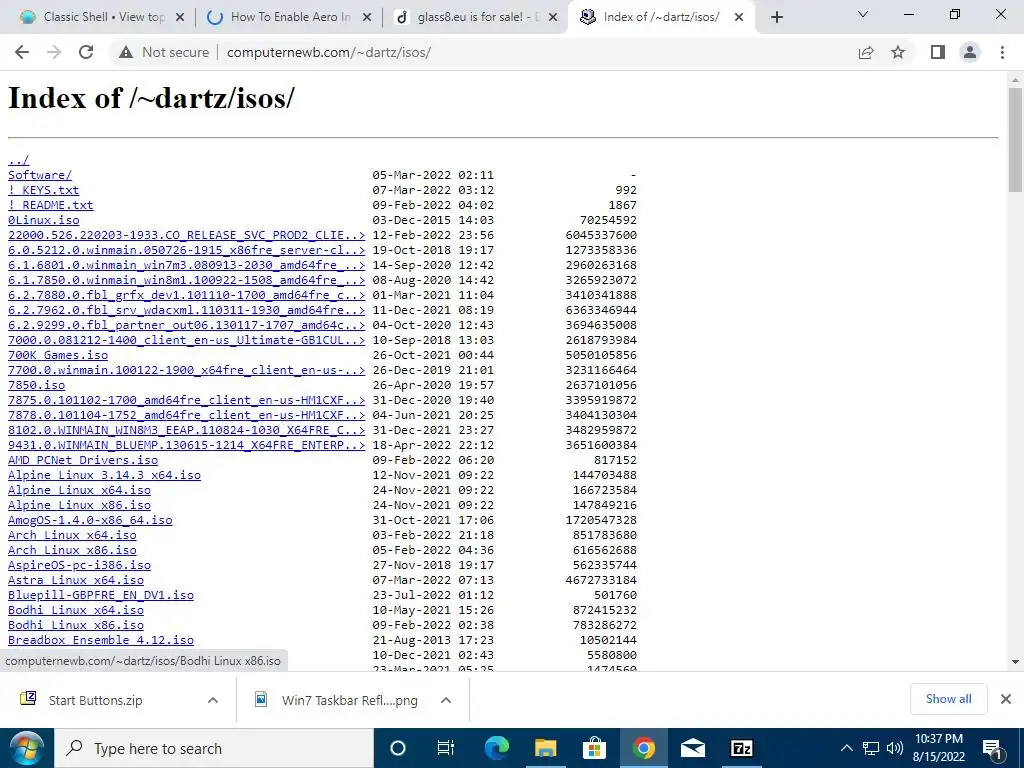Download Bodhi_Linux_x86.iso

pos(76,626)
